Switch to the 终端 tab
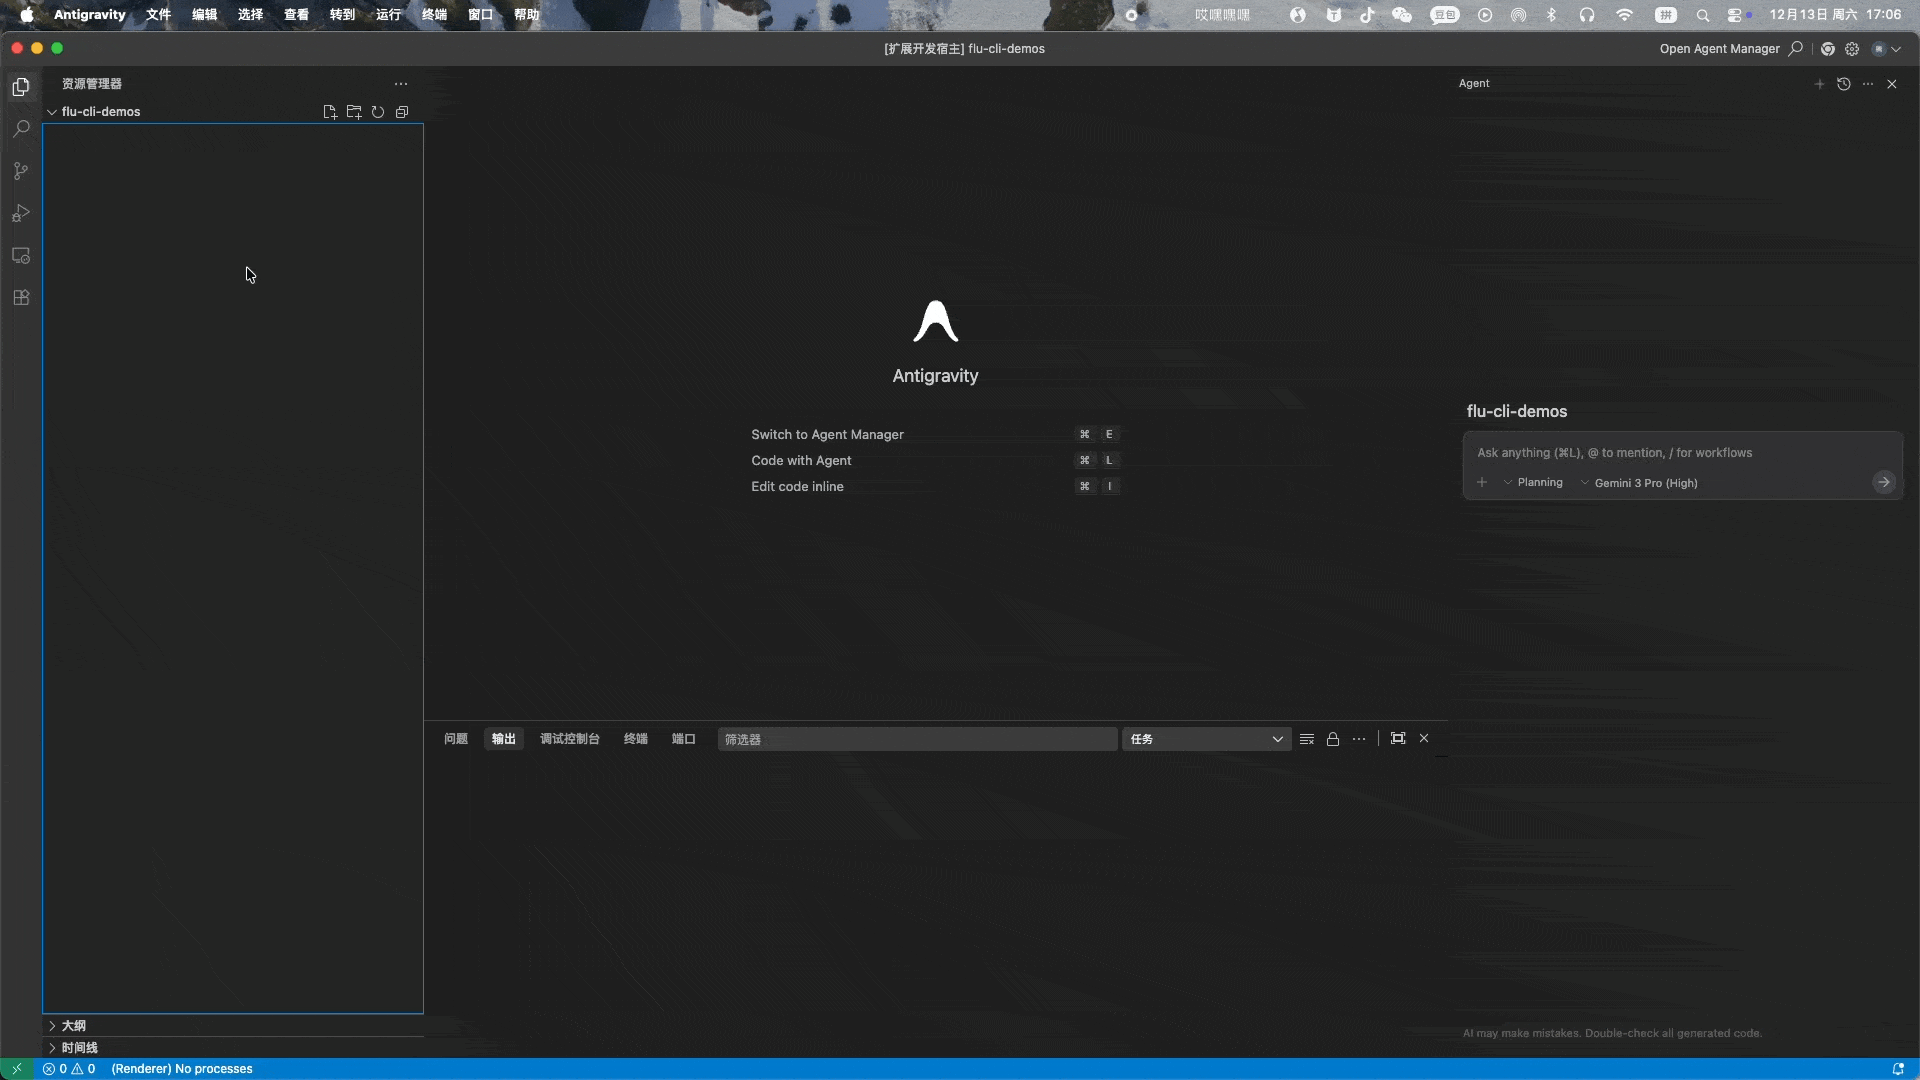This screenshot has width=1920, height=1080. point(634,739)
